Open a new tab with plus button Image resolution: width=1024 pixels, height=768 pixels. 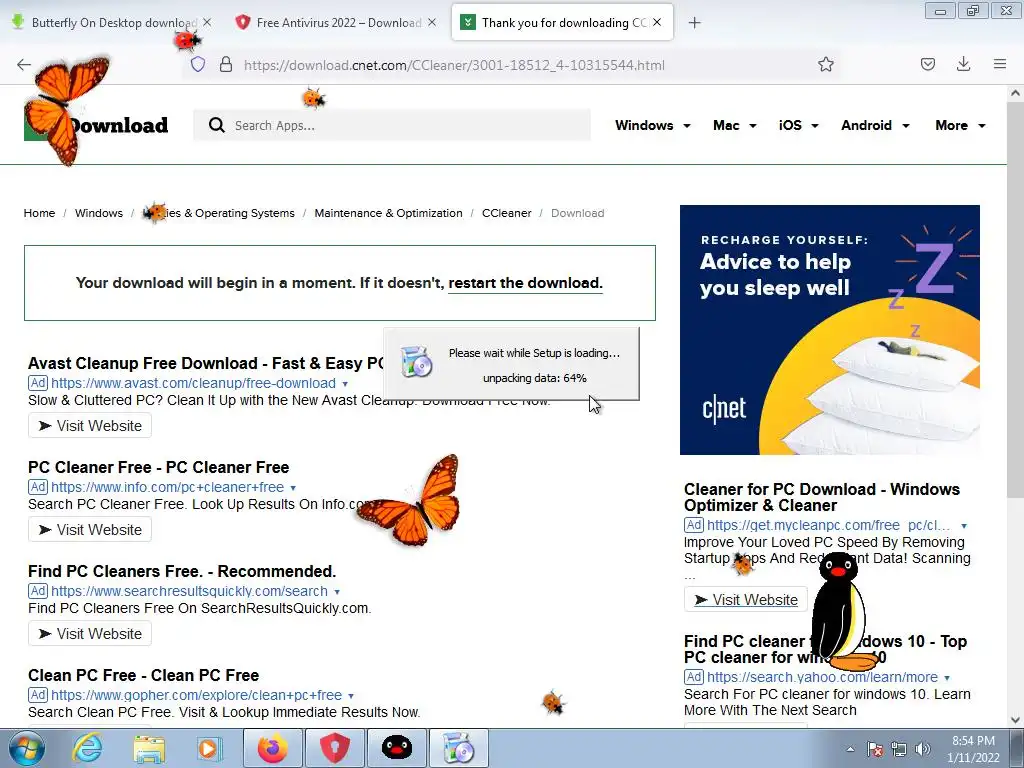tap(694, 23)
